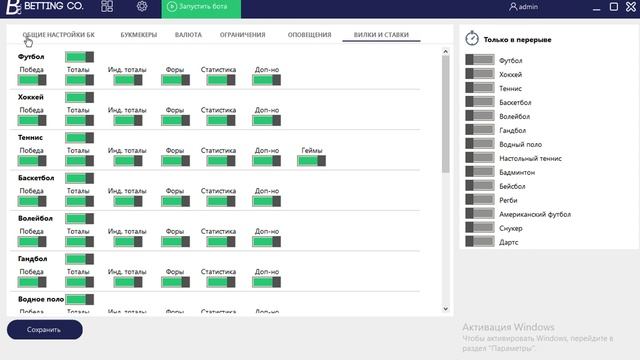The height and width of the screenshot is (360, 640).
Task: Enable break-only Бейсбол switch
Action: (x=480, y=185)
